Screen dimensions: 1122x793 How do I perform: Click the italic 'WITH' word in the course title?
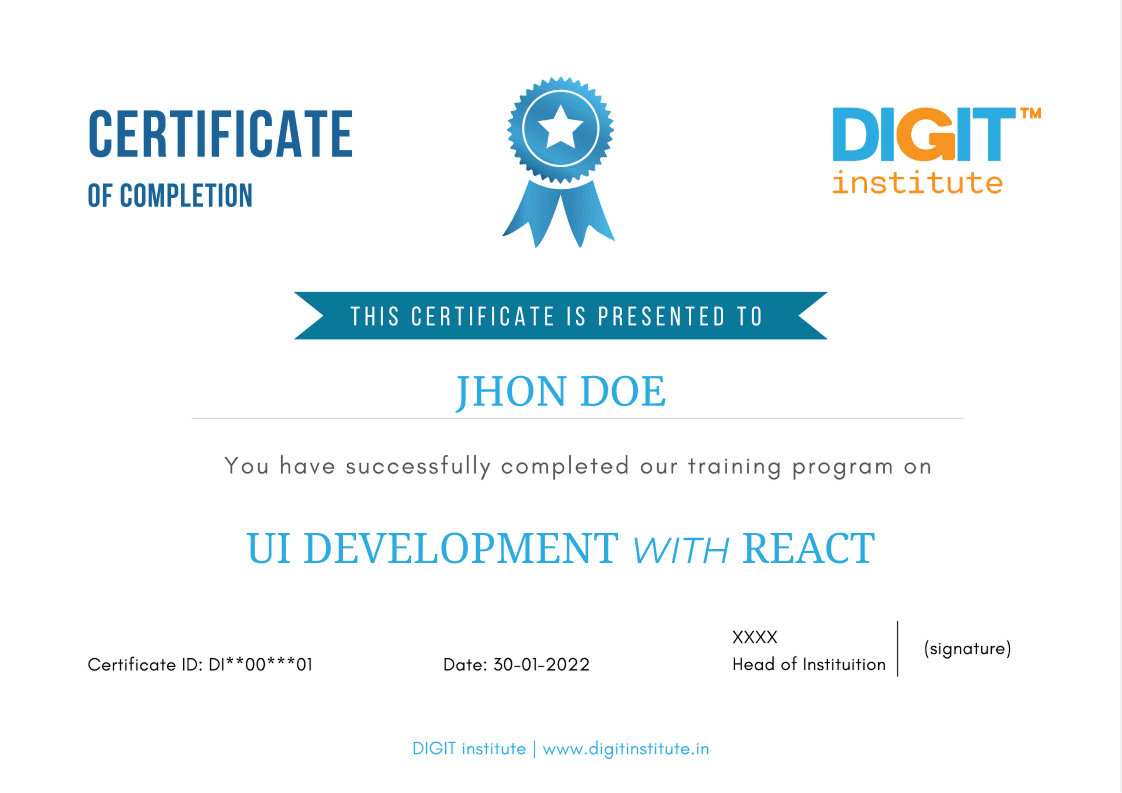pyautogui.click(x=681, y=550)
